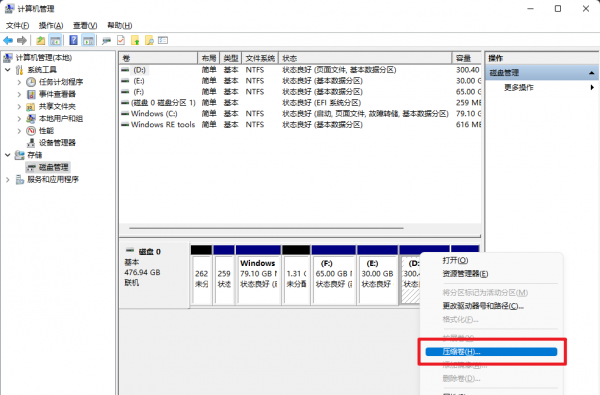This screenshot has height=395, width=600.
Task: Open the Action (操作) menu
Action: 51,26
